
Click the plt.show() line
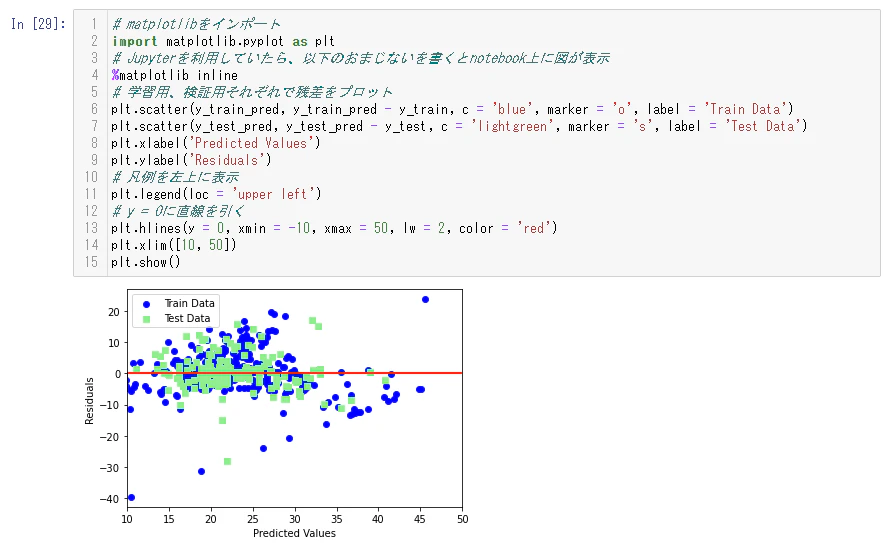point(146,262)
